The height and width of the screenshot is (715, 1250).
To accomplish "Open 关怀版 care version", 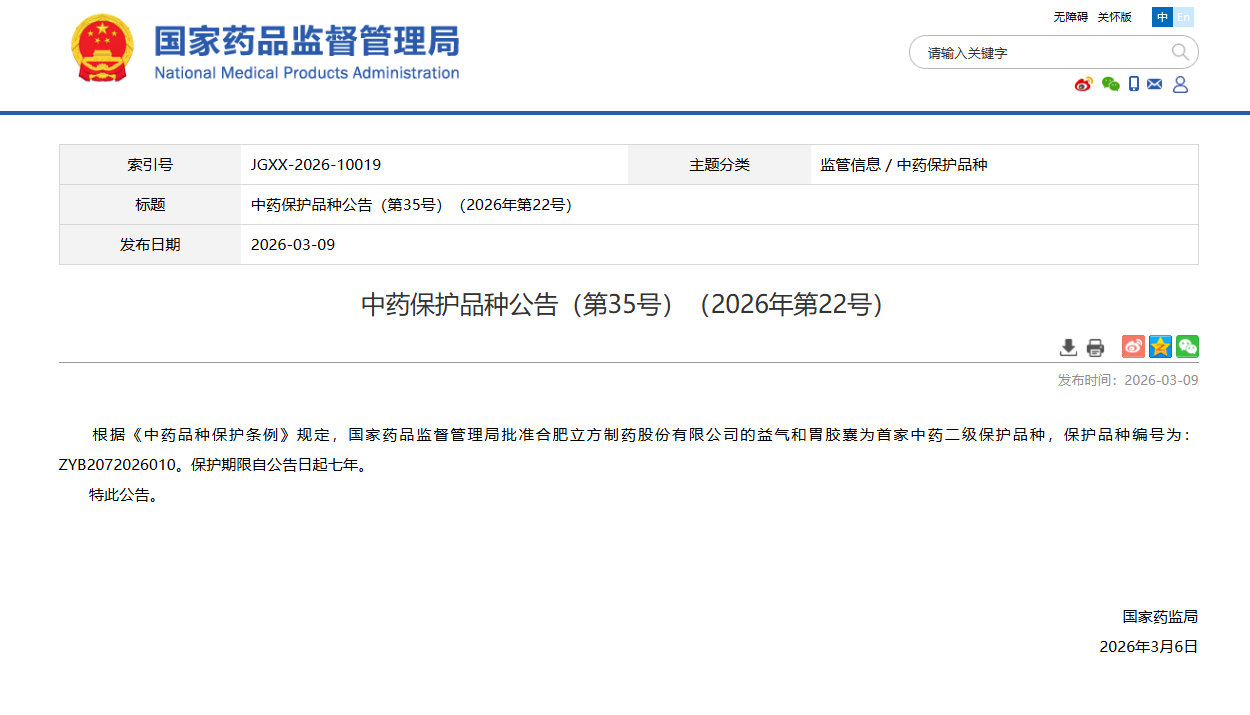I will [1114, 17].
